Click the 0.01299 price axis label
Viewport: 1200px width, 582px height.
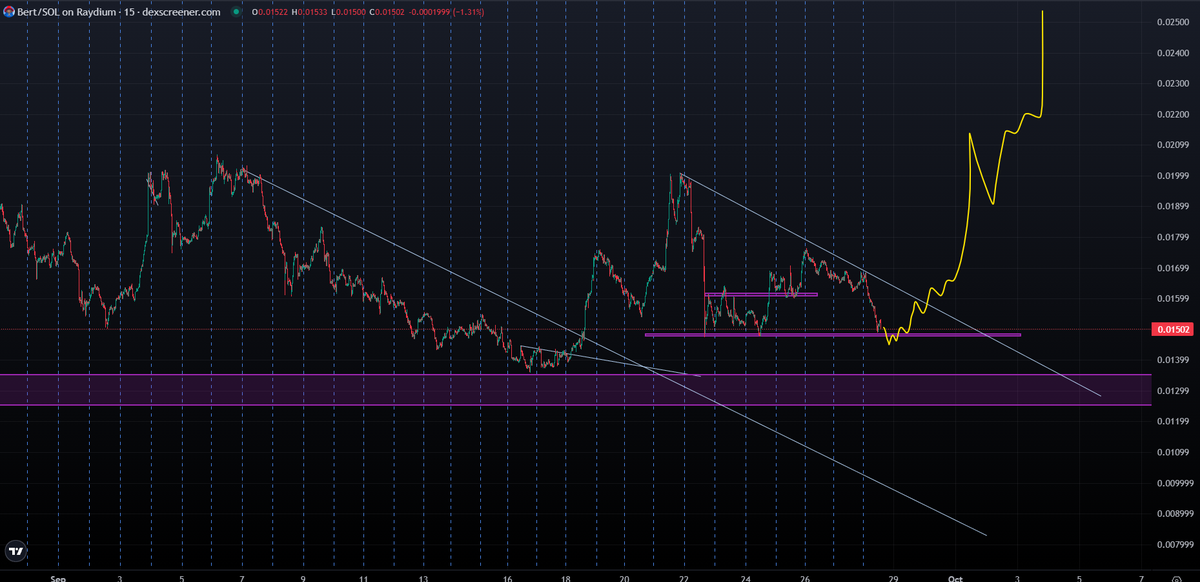1173,391
